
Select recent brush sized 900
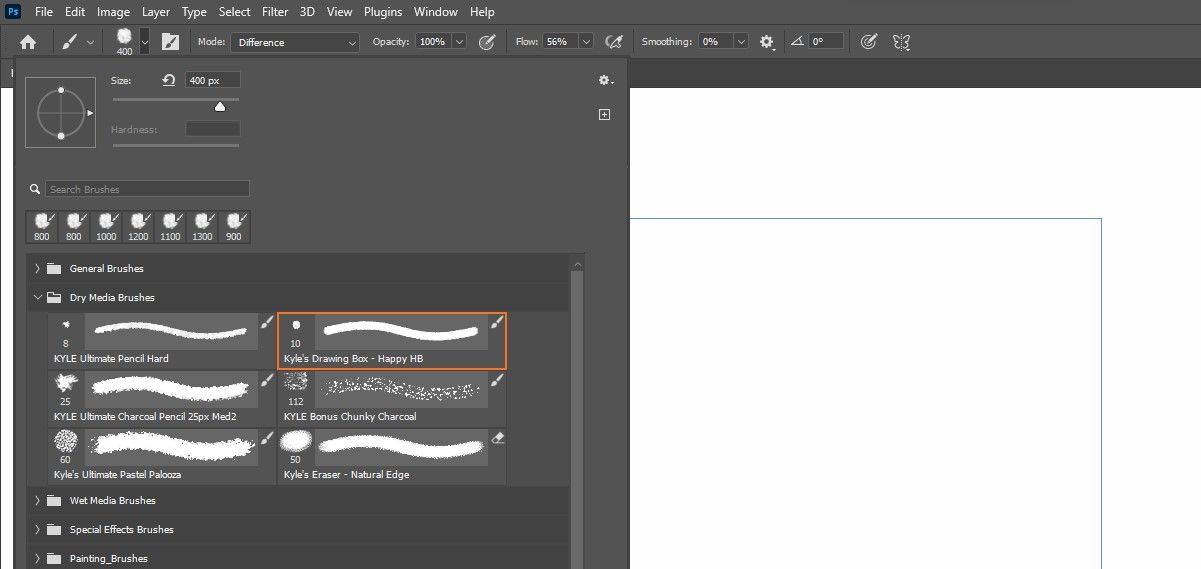click(234, 227)
